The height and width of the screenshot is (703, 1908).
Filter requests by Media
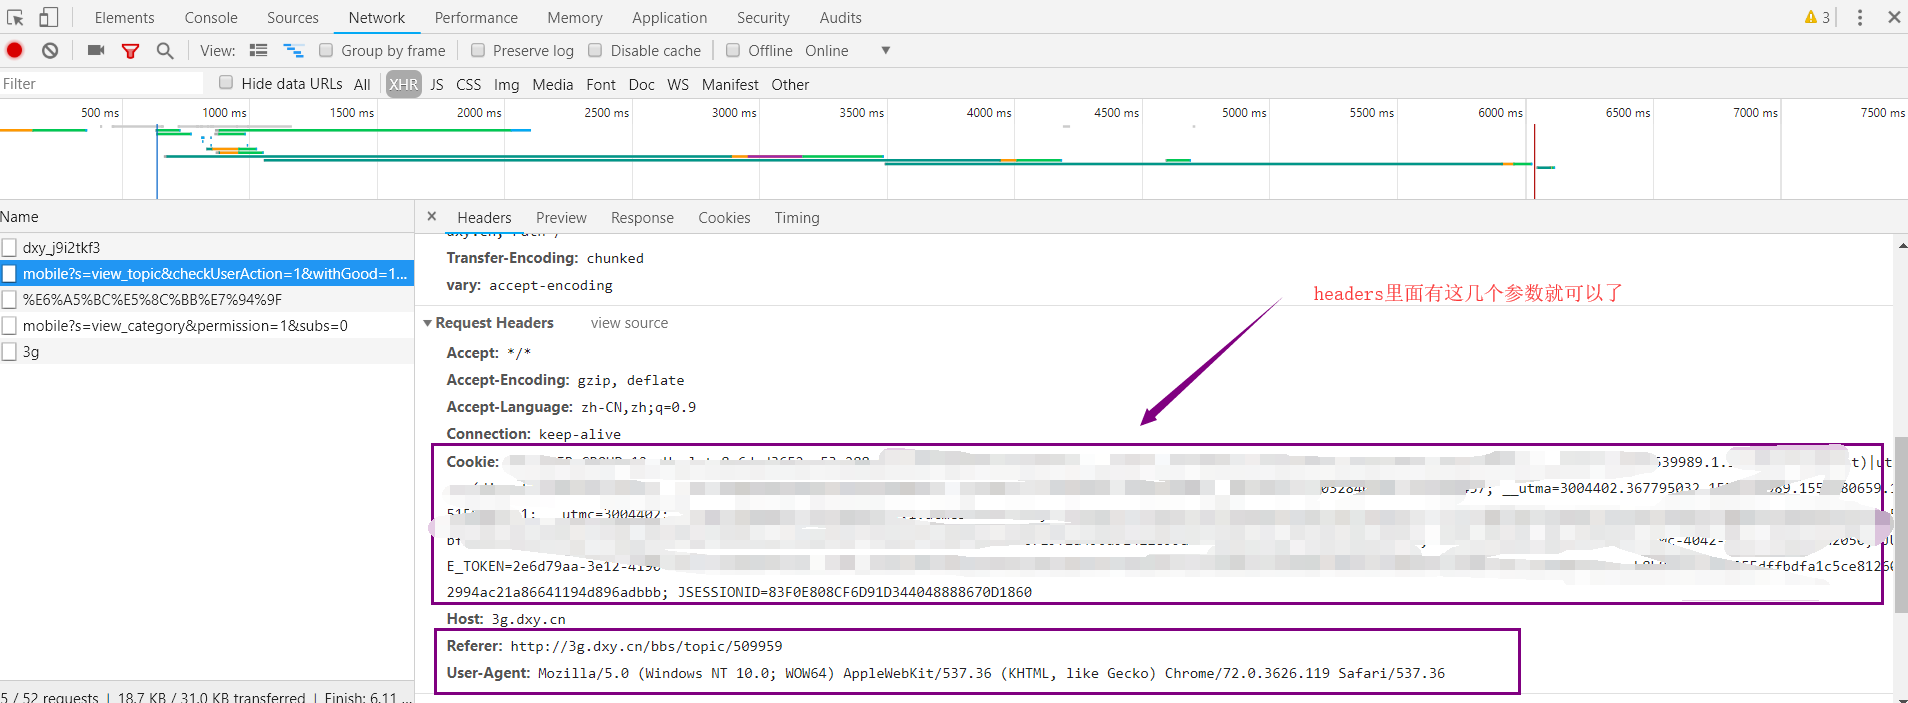[552, 84]
